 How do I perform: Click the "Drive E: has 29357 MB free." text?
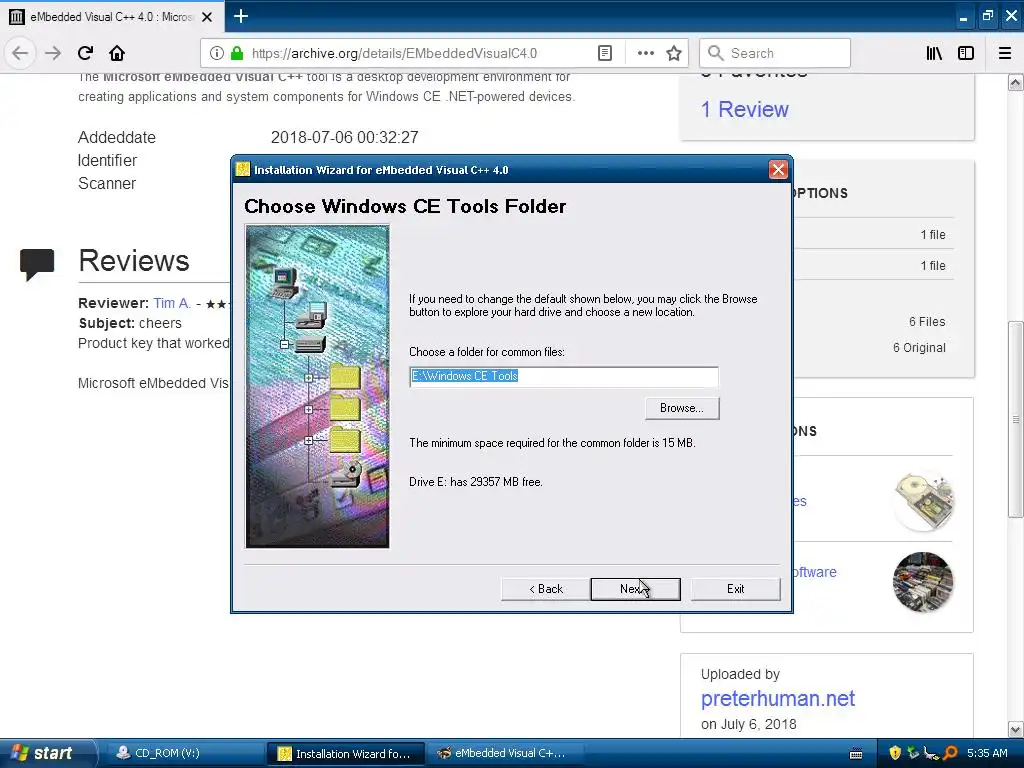[x=475, y=482]
